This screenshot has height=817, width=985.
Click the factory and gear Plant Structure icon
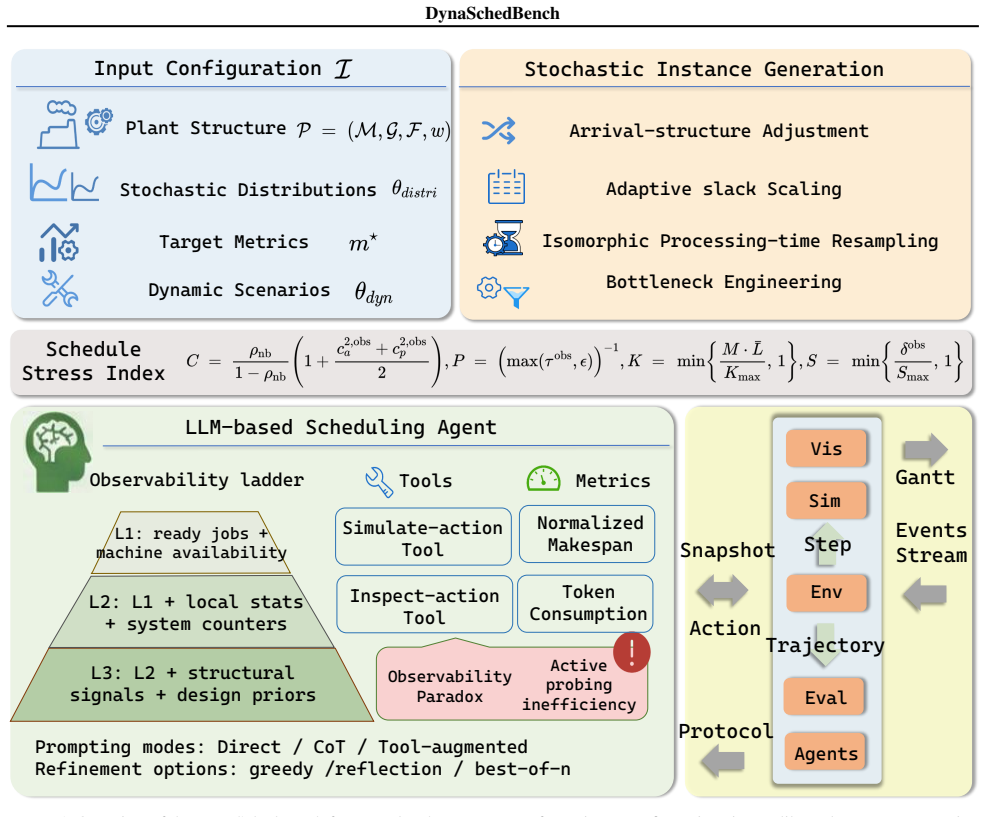[75, 125]
